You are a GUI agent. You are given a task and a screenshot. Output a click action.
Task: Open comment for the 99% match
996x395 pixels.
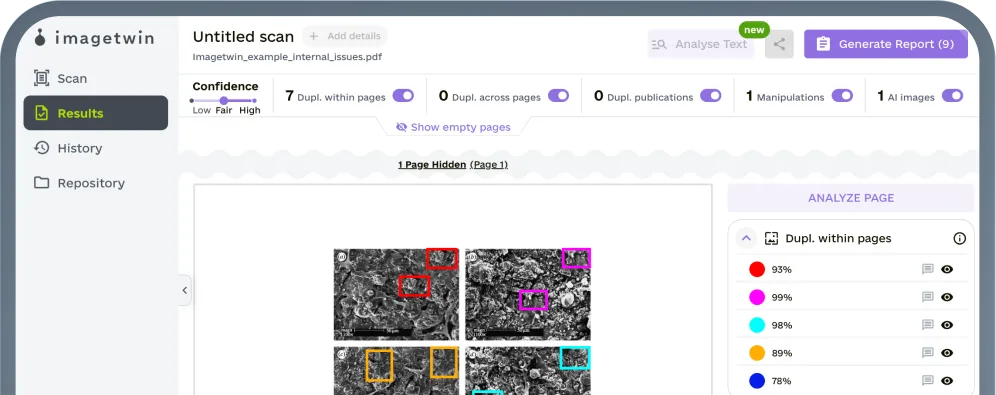coord(927,297)
